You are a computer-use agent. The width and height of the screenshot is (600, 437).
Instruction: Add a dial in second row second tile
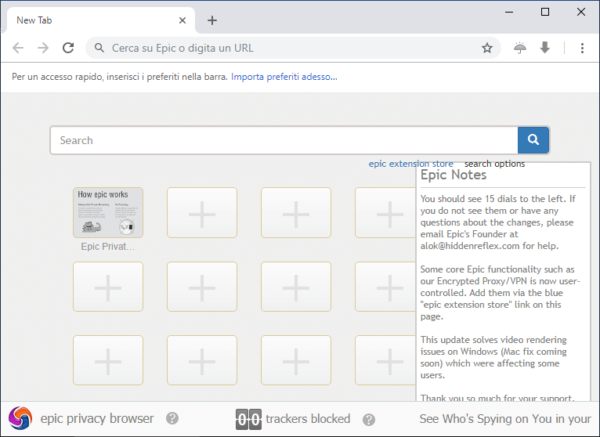[202, 287]
